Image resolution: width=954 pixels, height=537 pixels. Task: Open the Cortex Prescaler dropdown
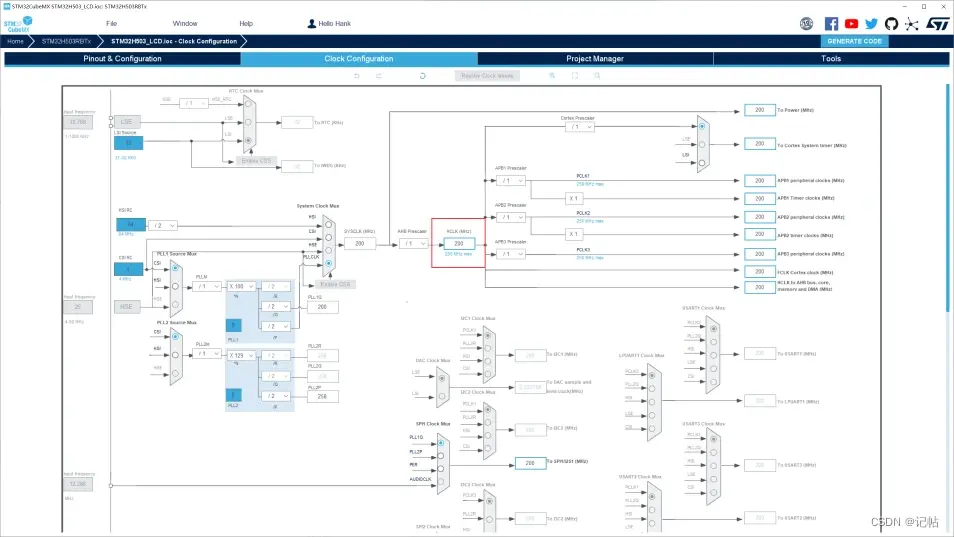579,126
